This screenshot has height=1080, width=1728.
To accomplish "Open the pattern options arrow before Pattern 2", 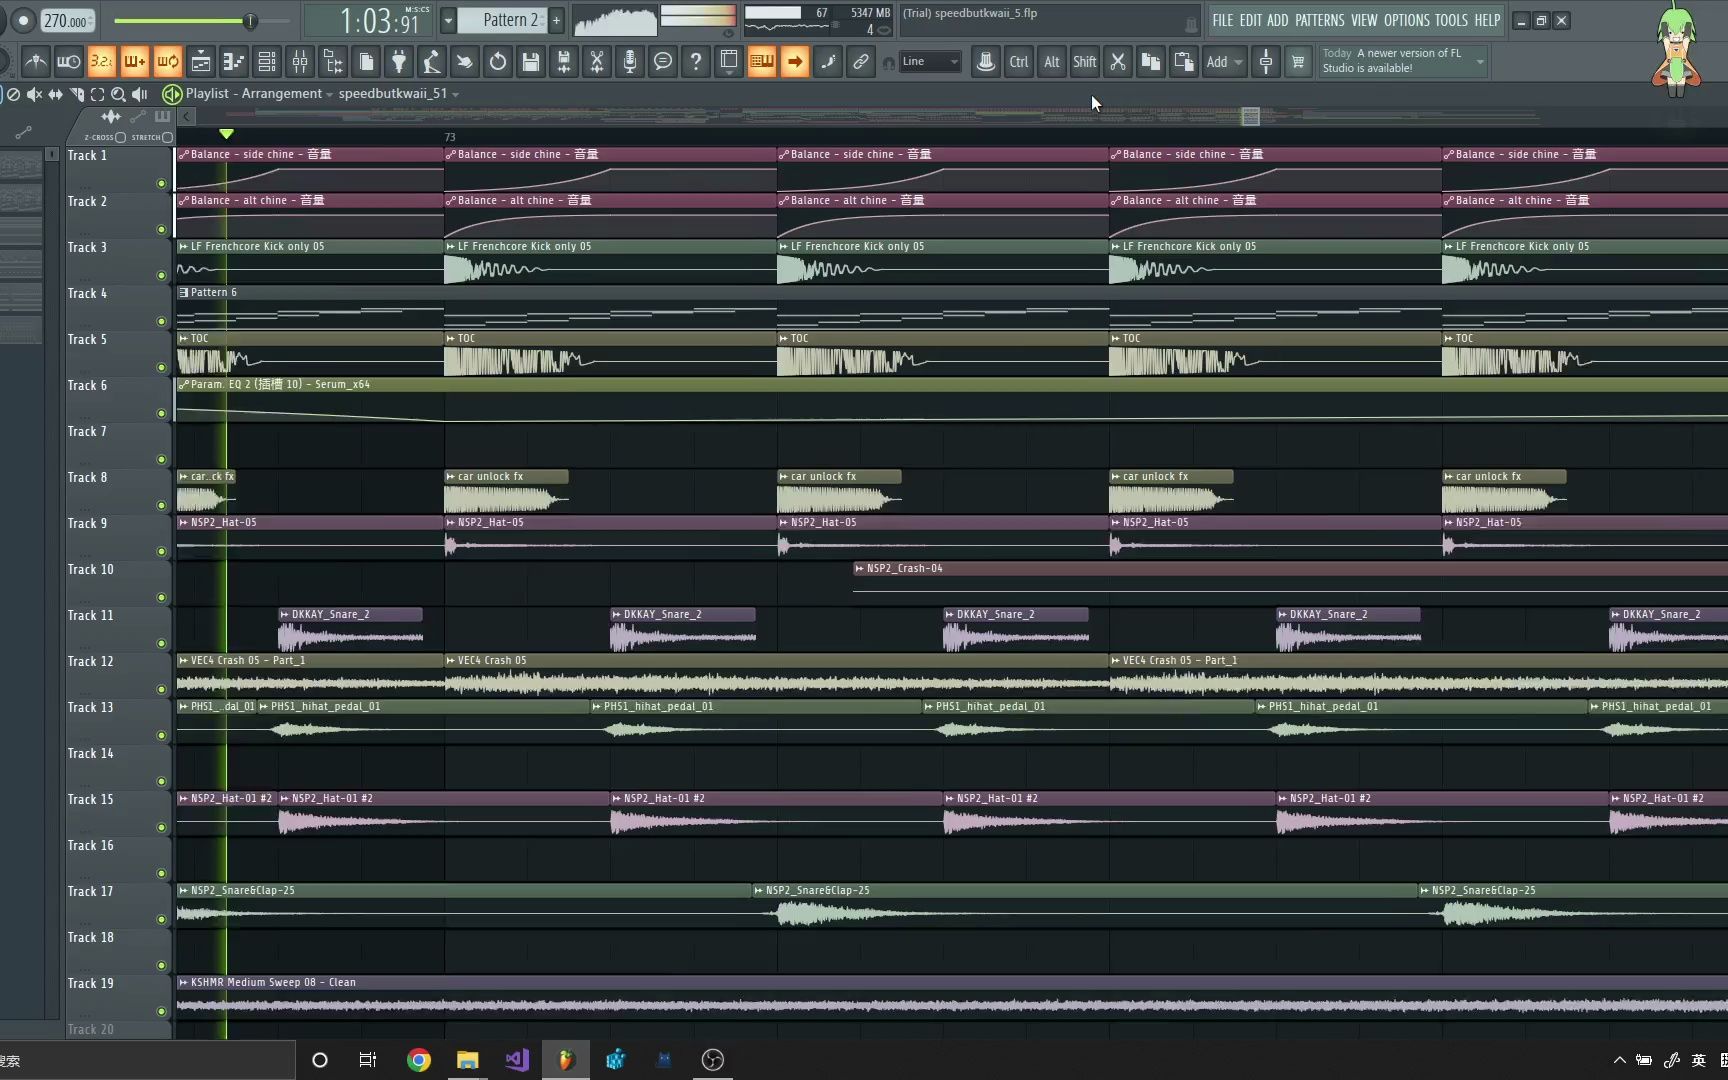I will tap(448, 20).
